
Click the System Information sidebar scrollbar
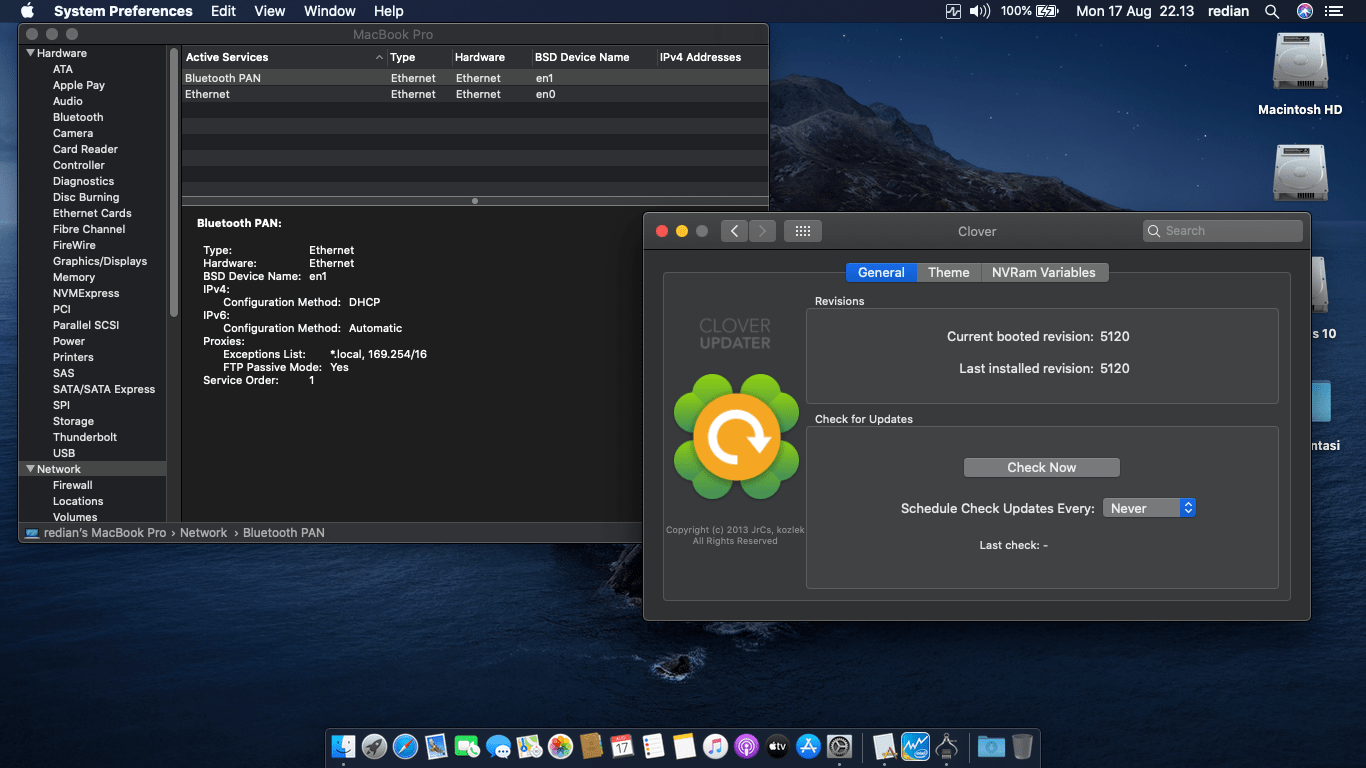point(174,182)
